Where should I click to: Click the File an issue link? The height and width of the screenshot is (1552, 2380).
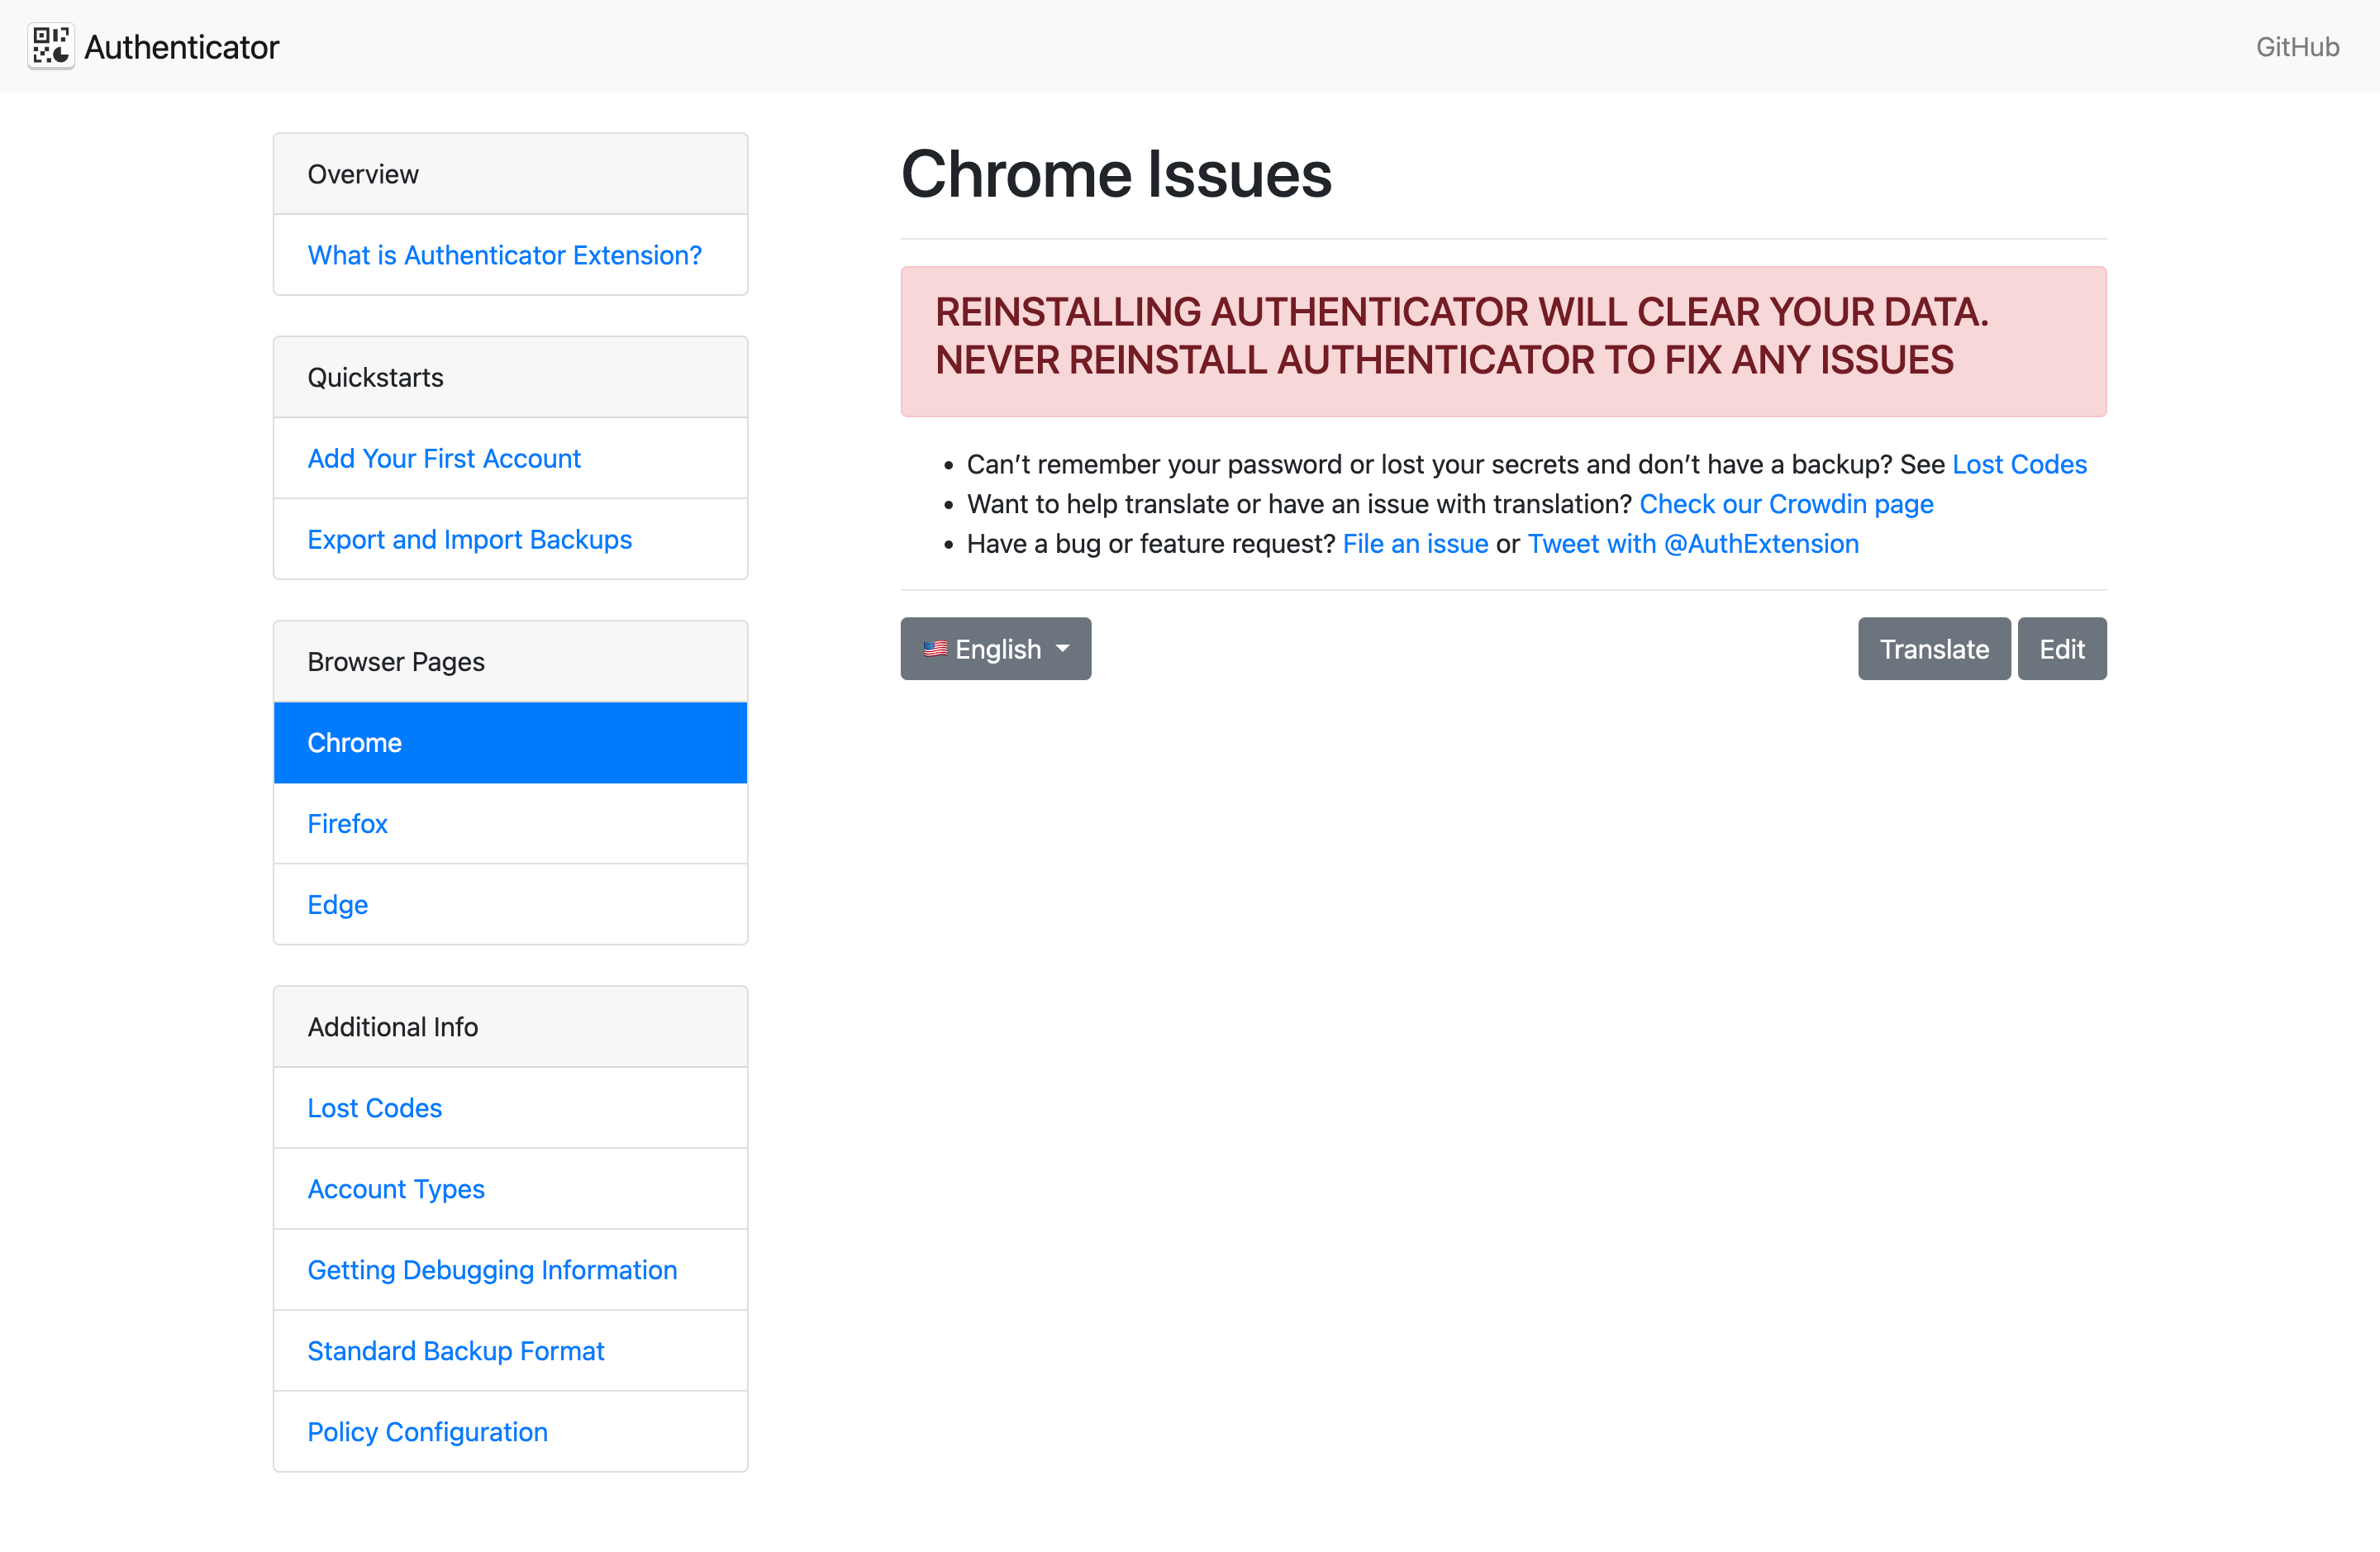pyautogui.click(x=1414, y=544)
